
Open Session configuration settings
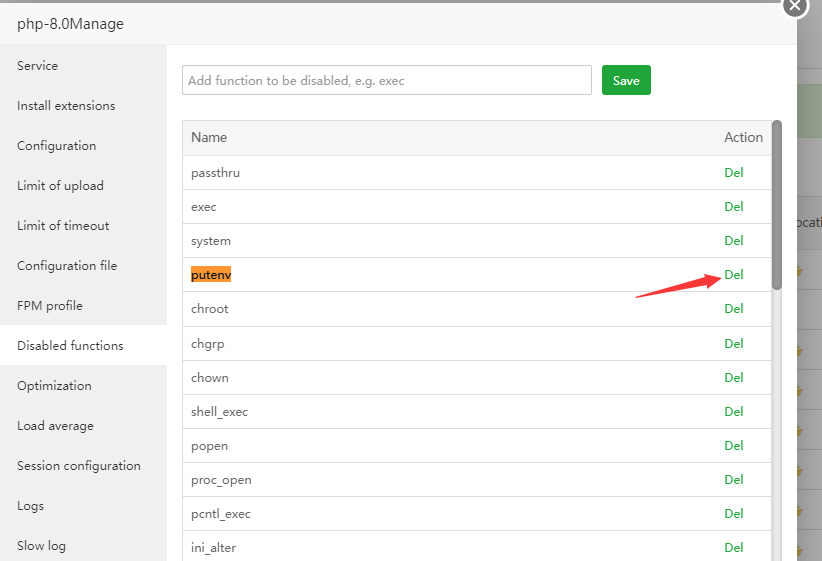[79, 466]
